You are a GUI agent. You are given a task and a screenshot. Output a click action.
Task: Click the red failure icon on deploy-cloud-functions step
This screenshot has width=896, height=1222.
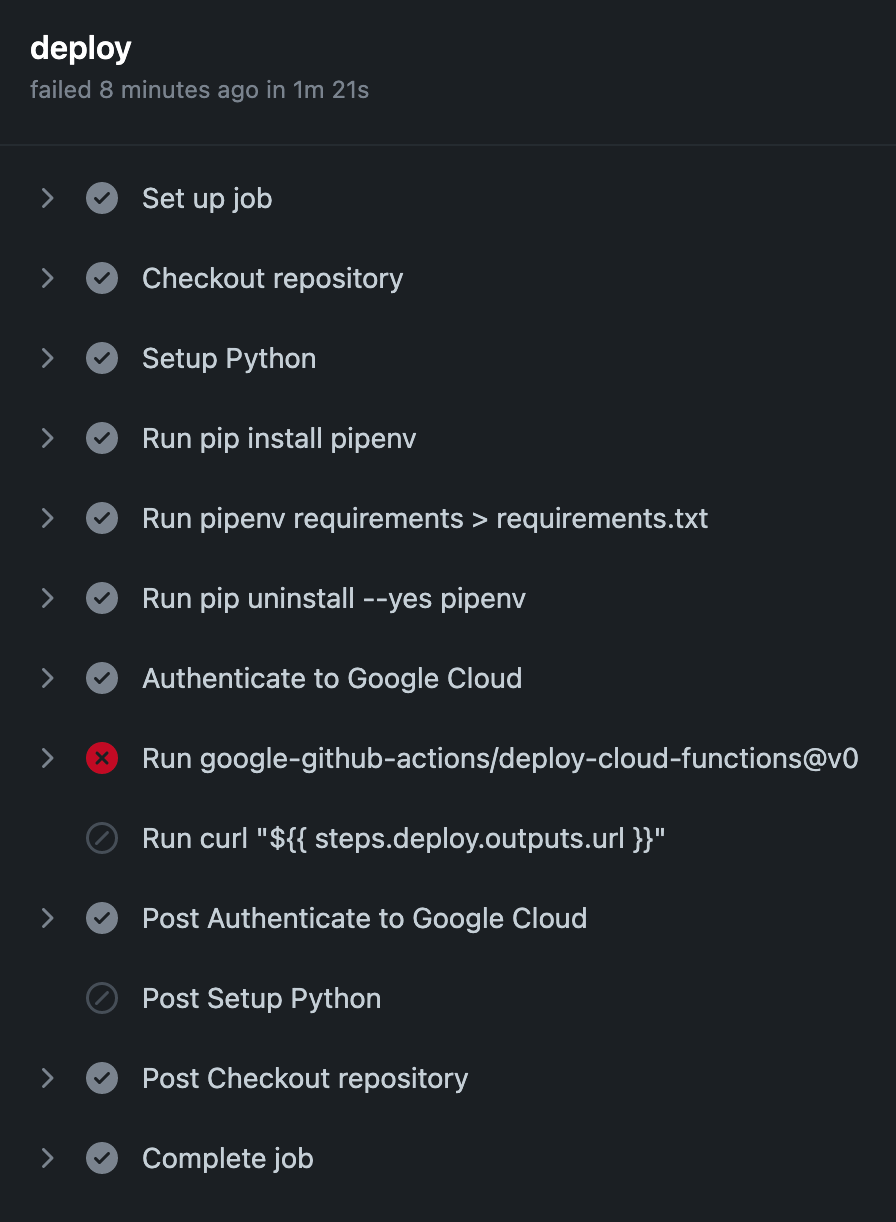point(101,758)
